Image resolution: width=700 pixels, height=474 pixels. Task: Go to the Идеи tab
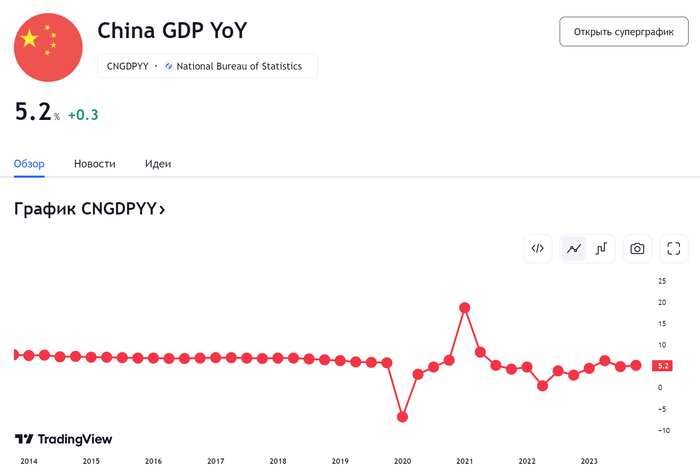(x=158, y=164)
